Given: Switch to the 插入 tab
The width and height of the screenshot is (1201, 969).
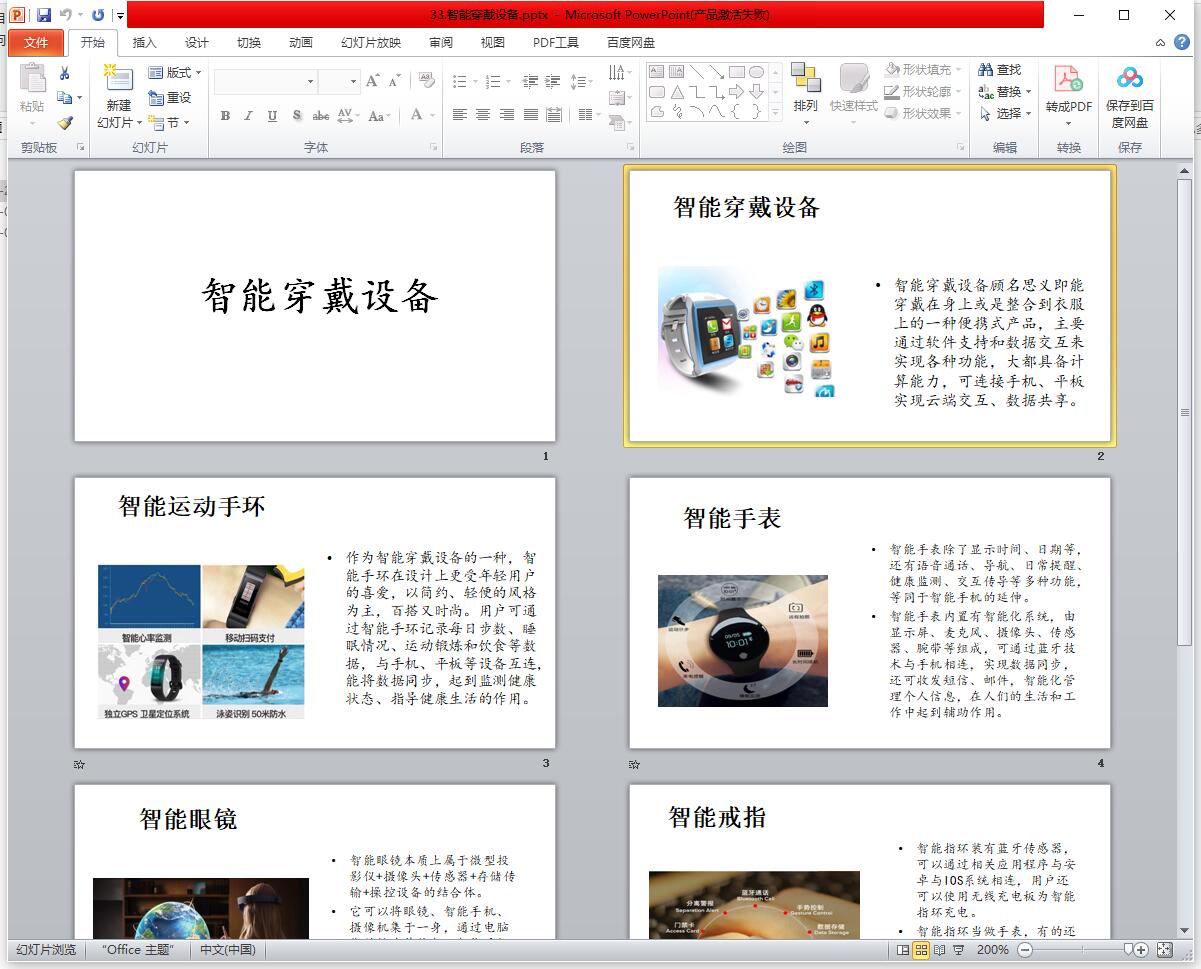Looking at the screenshot, I should [145, 43].
